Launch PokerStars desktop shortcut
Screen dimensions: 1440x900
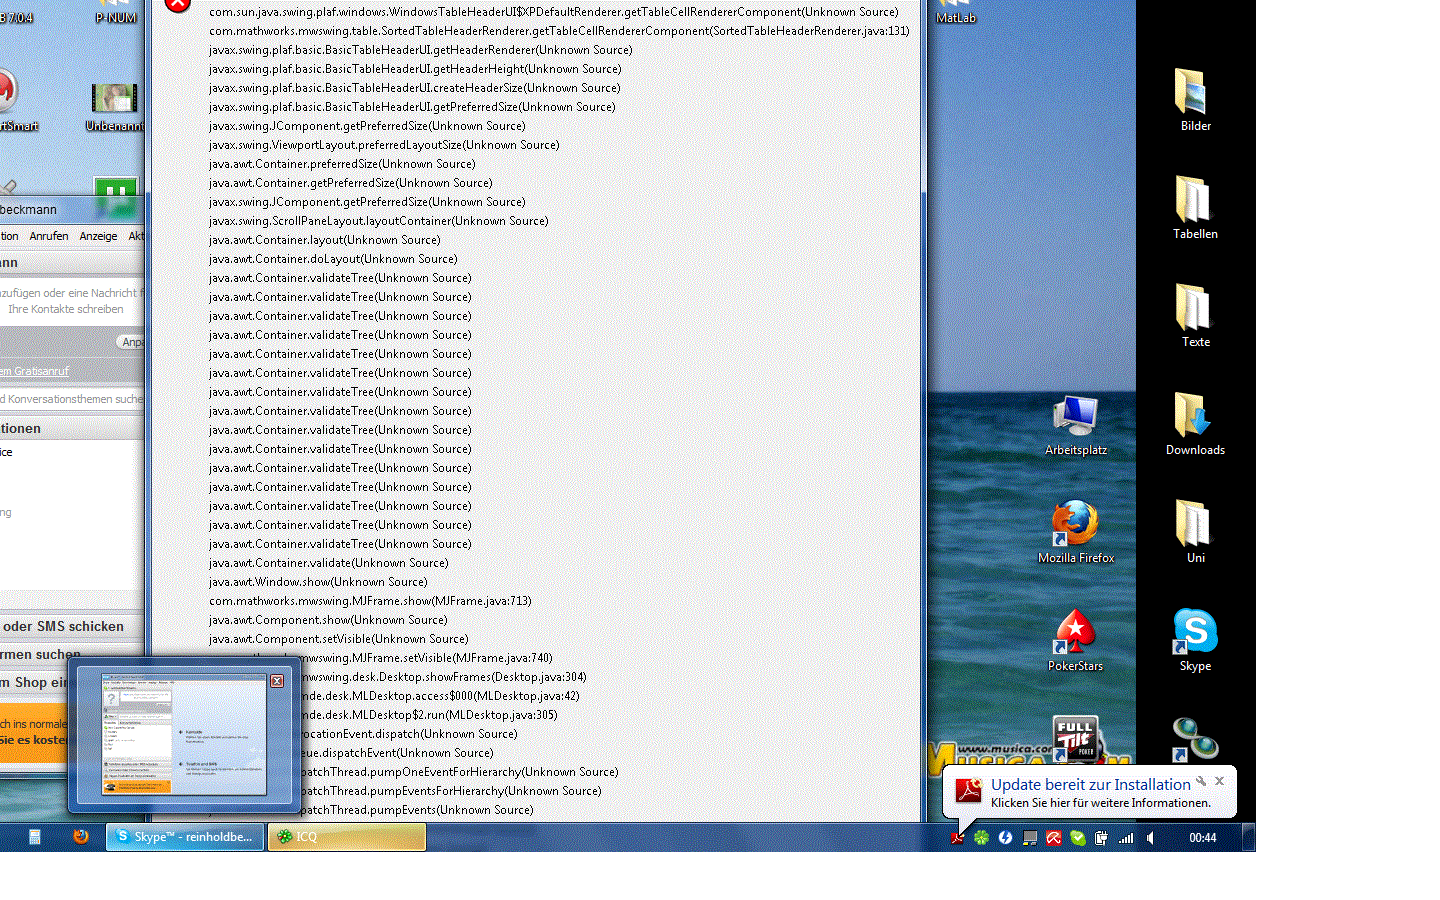coord(1075,635)
